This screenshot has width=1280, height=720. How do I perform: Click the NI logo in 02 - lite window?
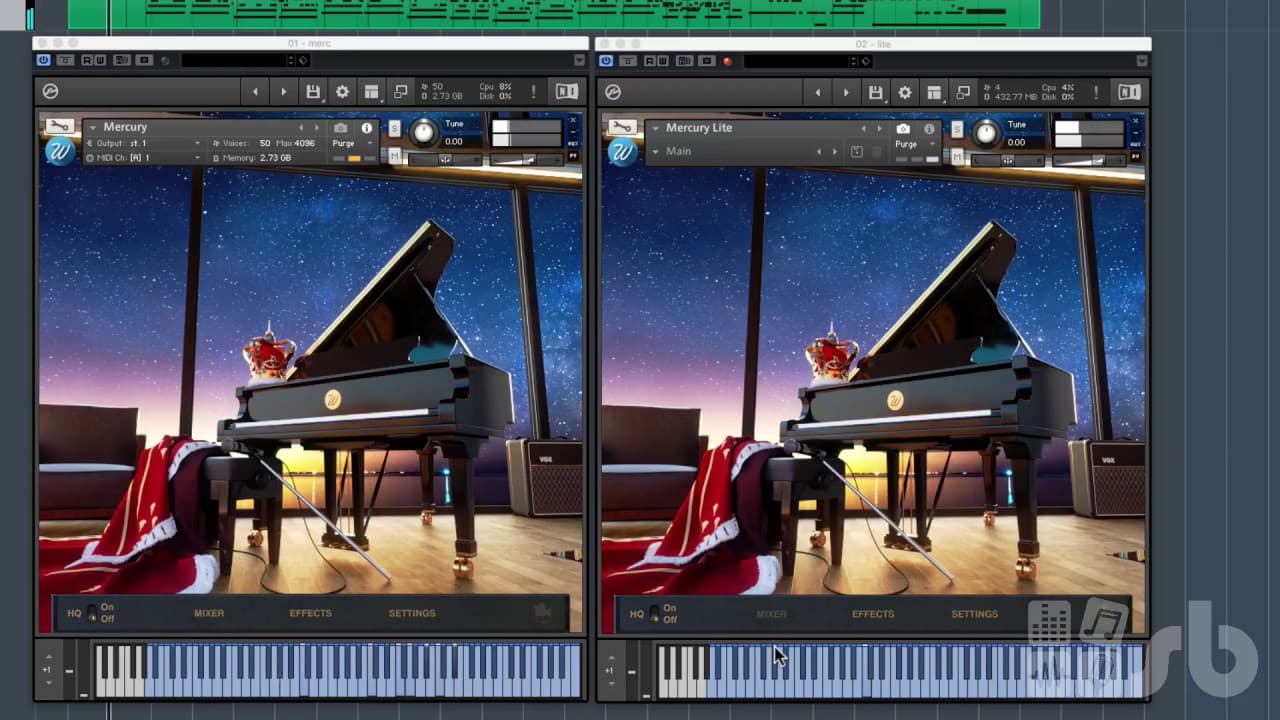point(1130,92)
